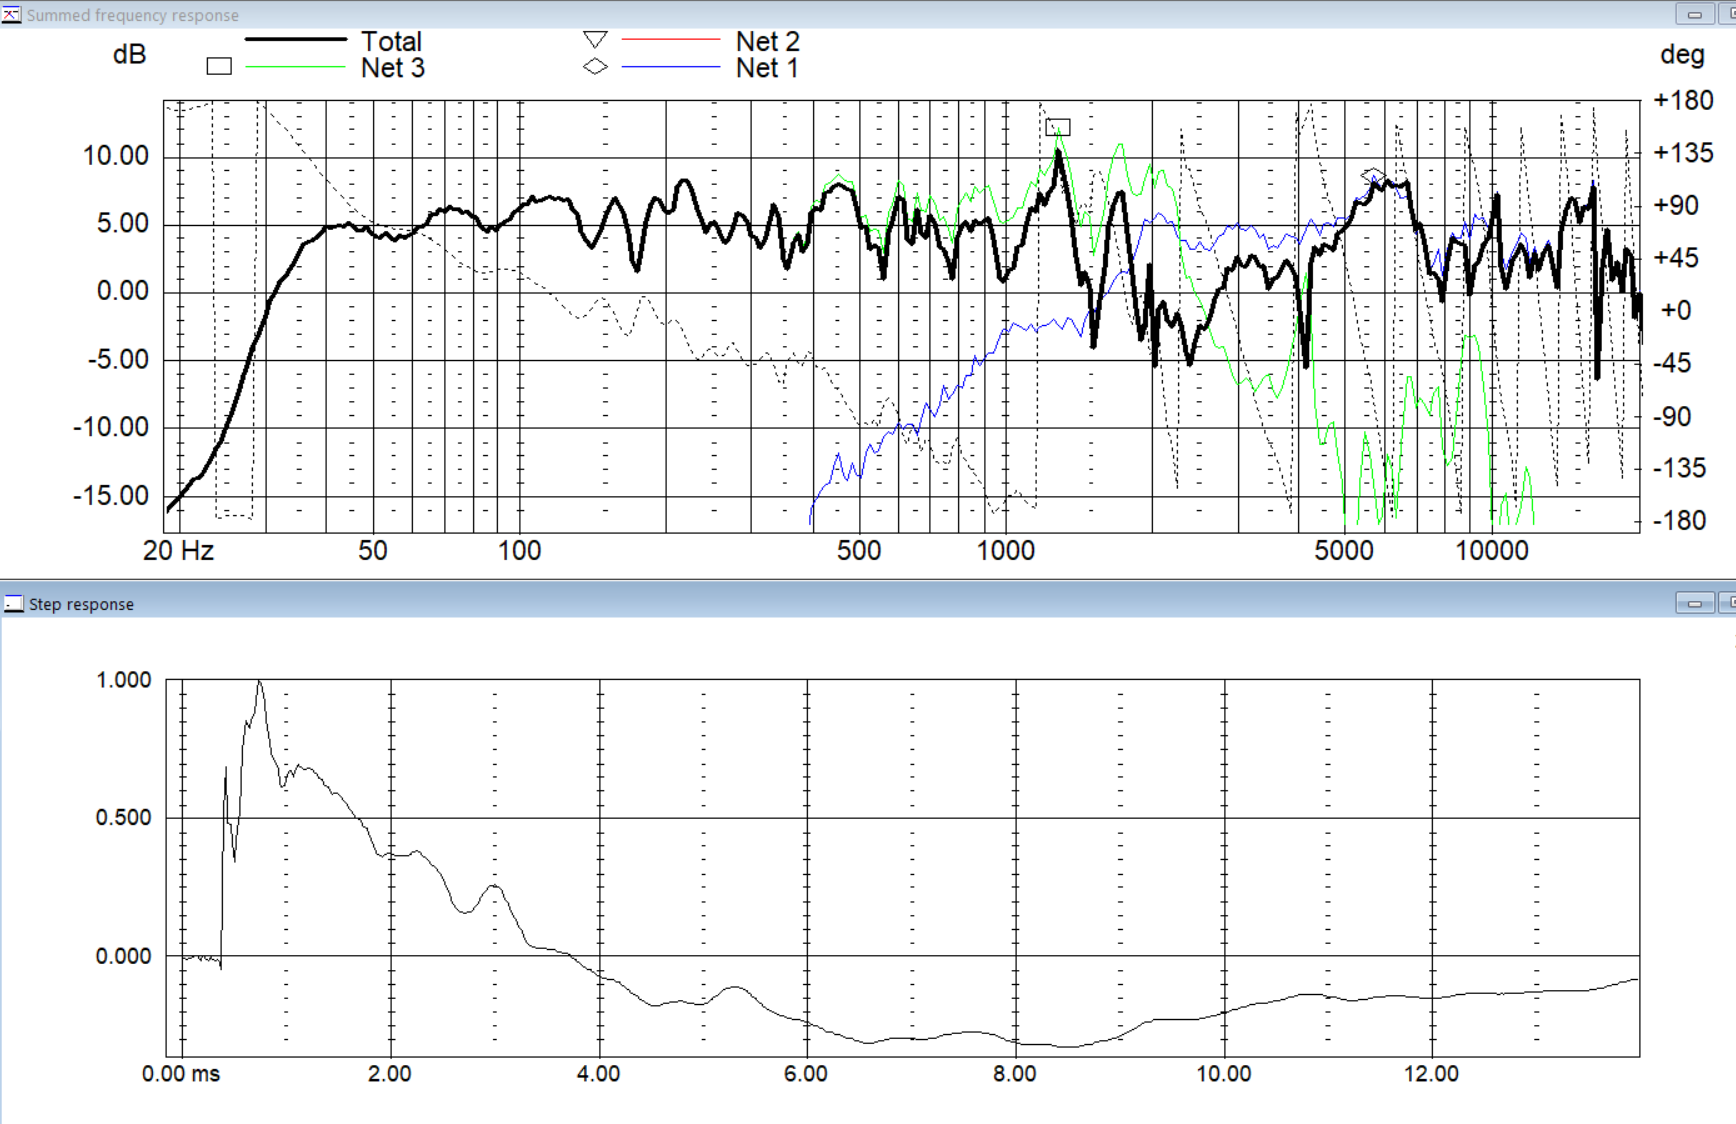Viewport: 1736px width, 1124px height.
Task: Select the Net 2 legend label
Action: coord(767,42)
